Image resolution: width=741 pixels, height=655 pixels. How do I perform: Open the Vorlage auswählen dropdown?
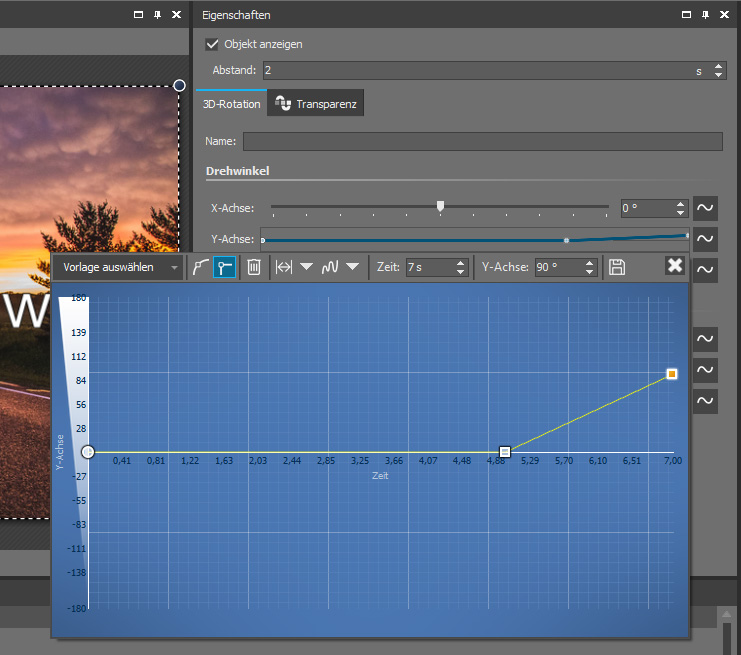(120, 267)
